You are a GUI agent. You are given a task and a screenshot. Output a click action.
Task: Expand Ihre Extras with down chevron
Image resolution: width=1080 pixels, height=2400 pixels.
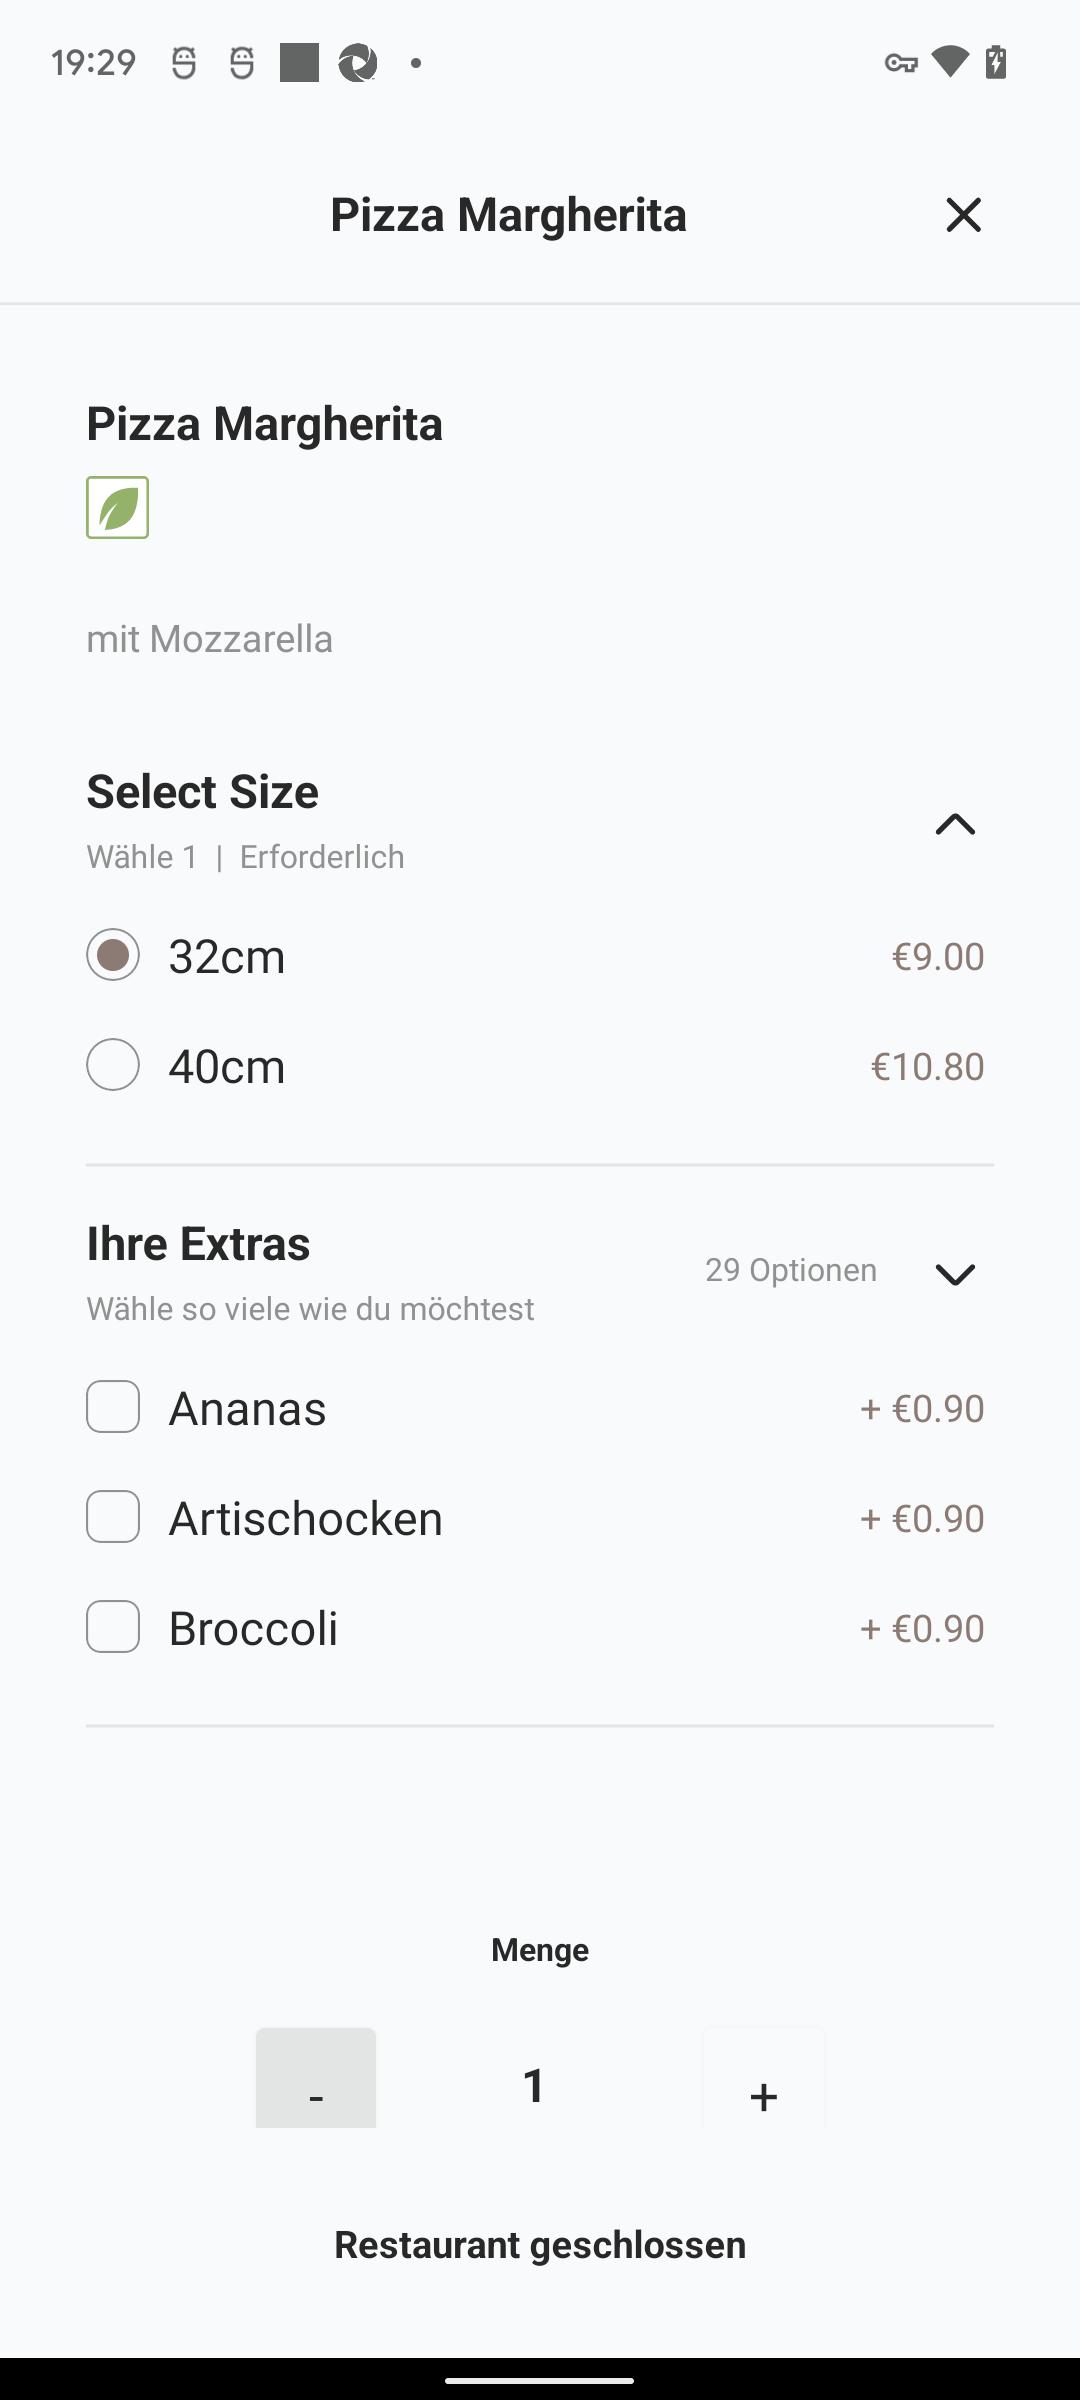pos(955,1274)
